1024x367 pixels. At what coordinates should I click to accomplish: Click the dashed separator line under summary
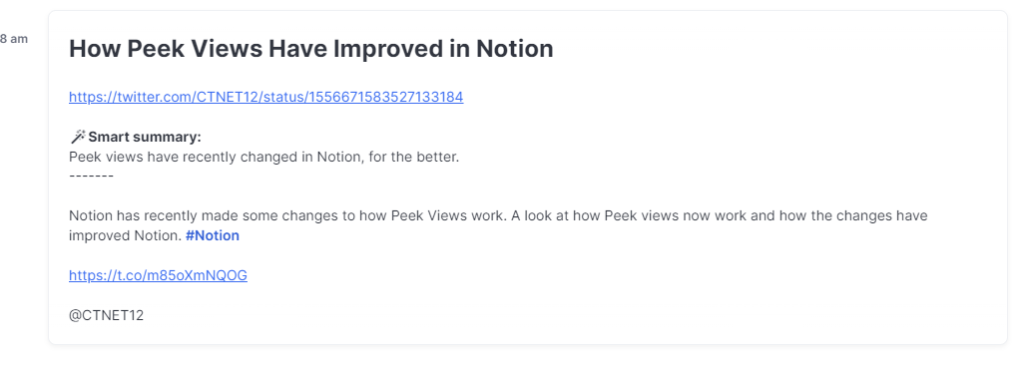pos(91,176)
